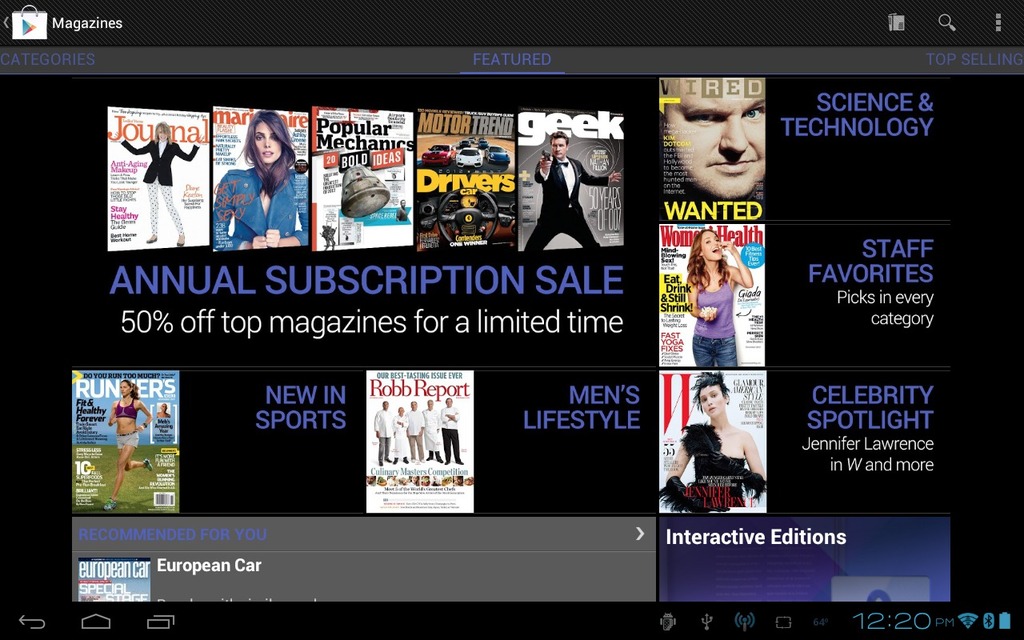
Task: Select the Featured tab
Action: pyautogui.click(x=512, y=59)
